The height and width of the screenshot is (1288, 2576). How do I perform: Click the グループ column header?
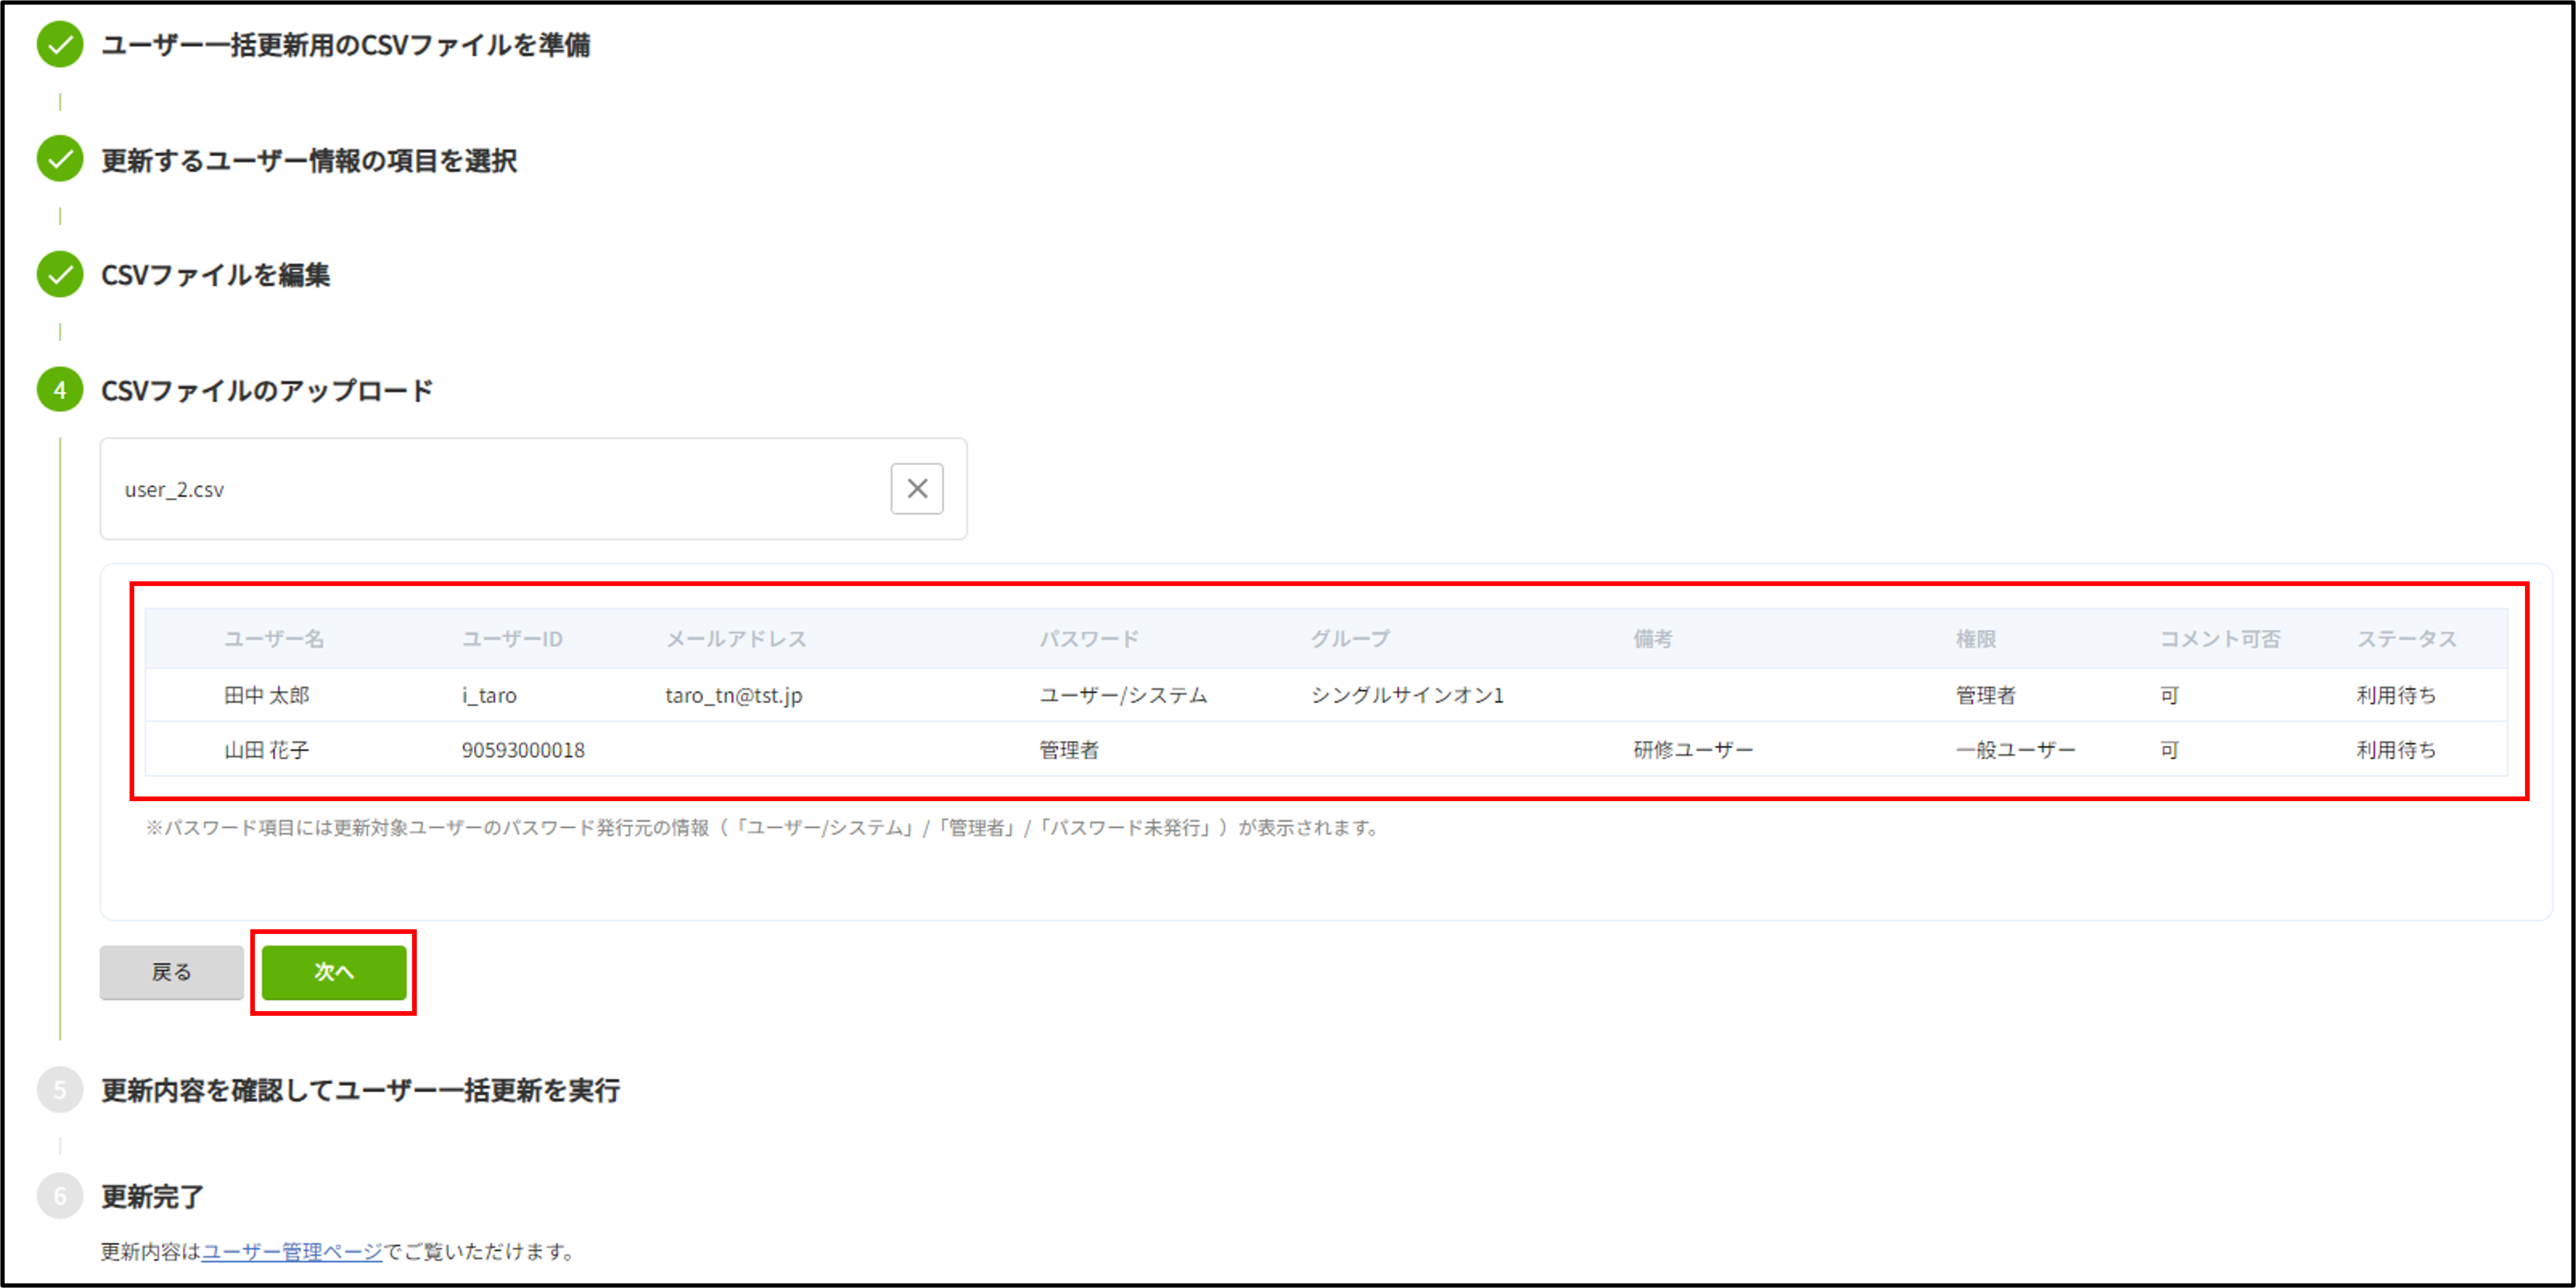(1350, 639)
